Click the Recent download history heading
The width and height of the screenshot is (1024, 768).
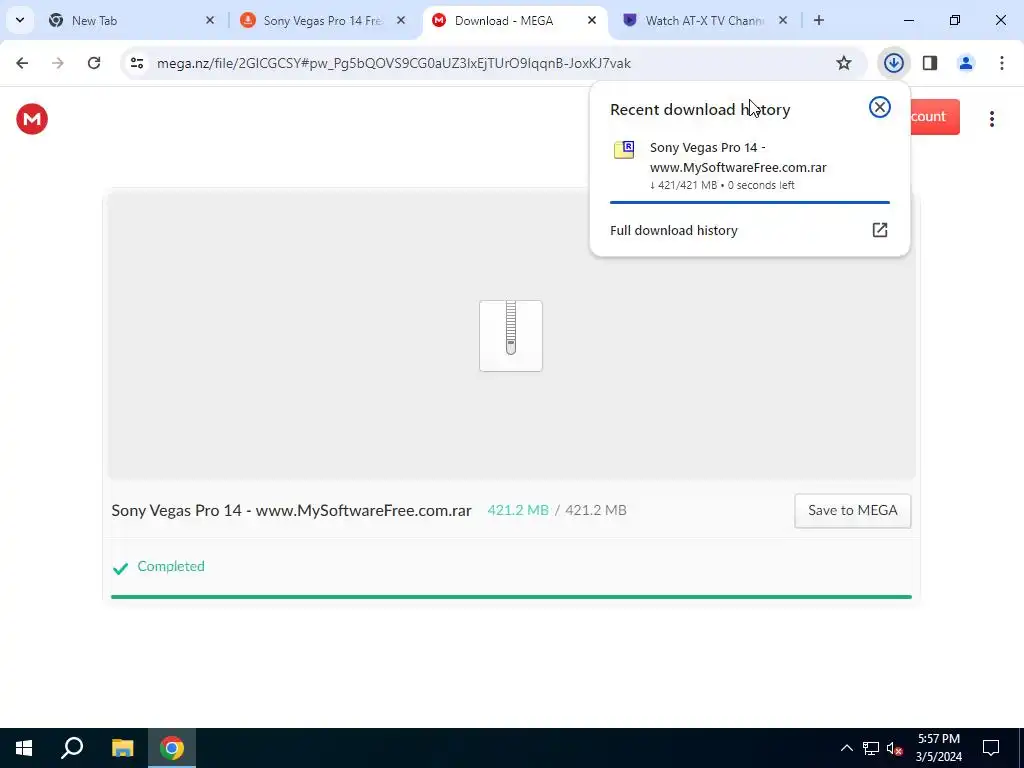coord(700,110)
